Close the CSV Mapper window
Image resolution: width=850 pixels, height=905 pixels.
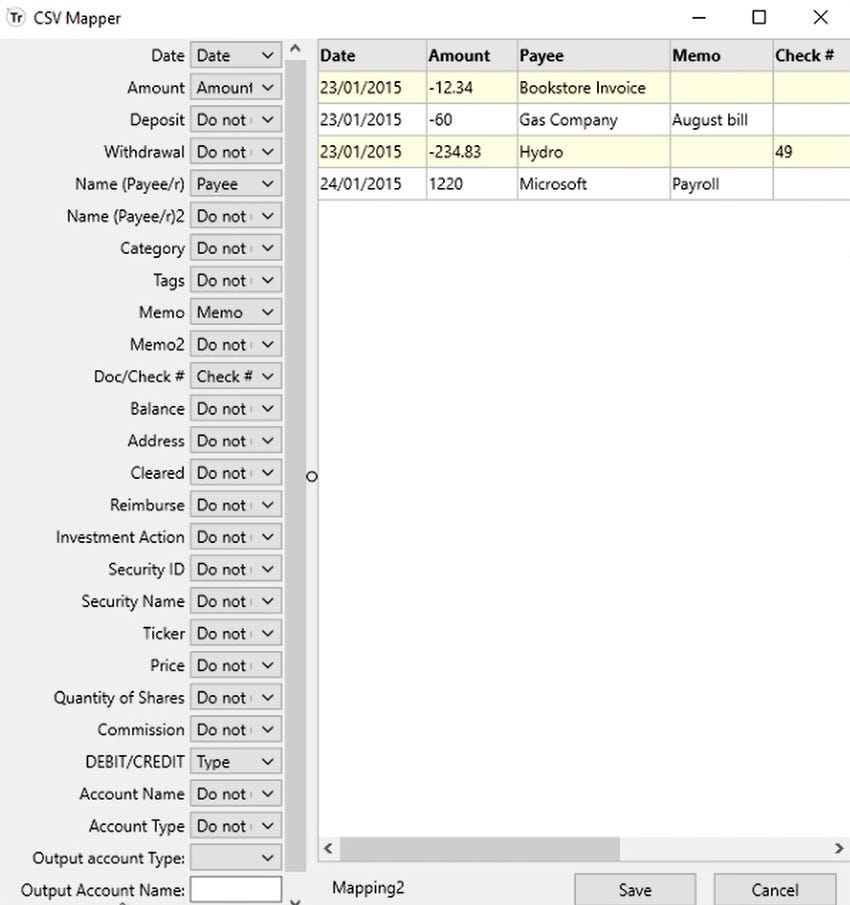[821, 18]
